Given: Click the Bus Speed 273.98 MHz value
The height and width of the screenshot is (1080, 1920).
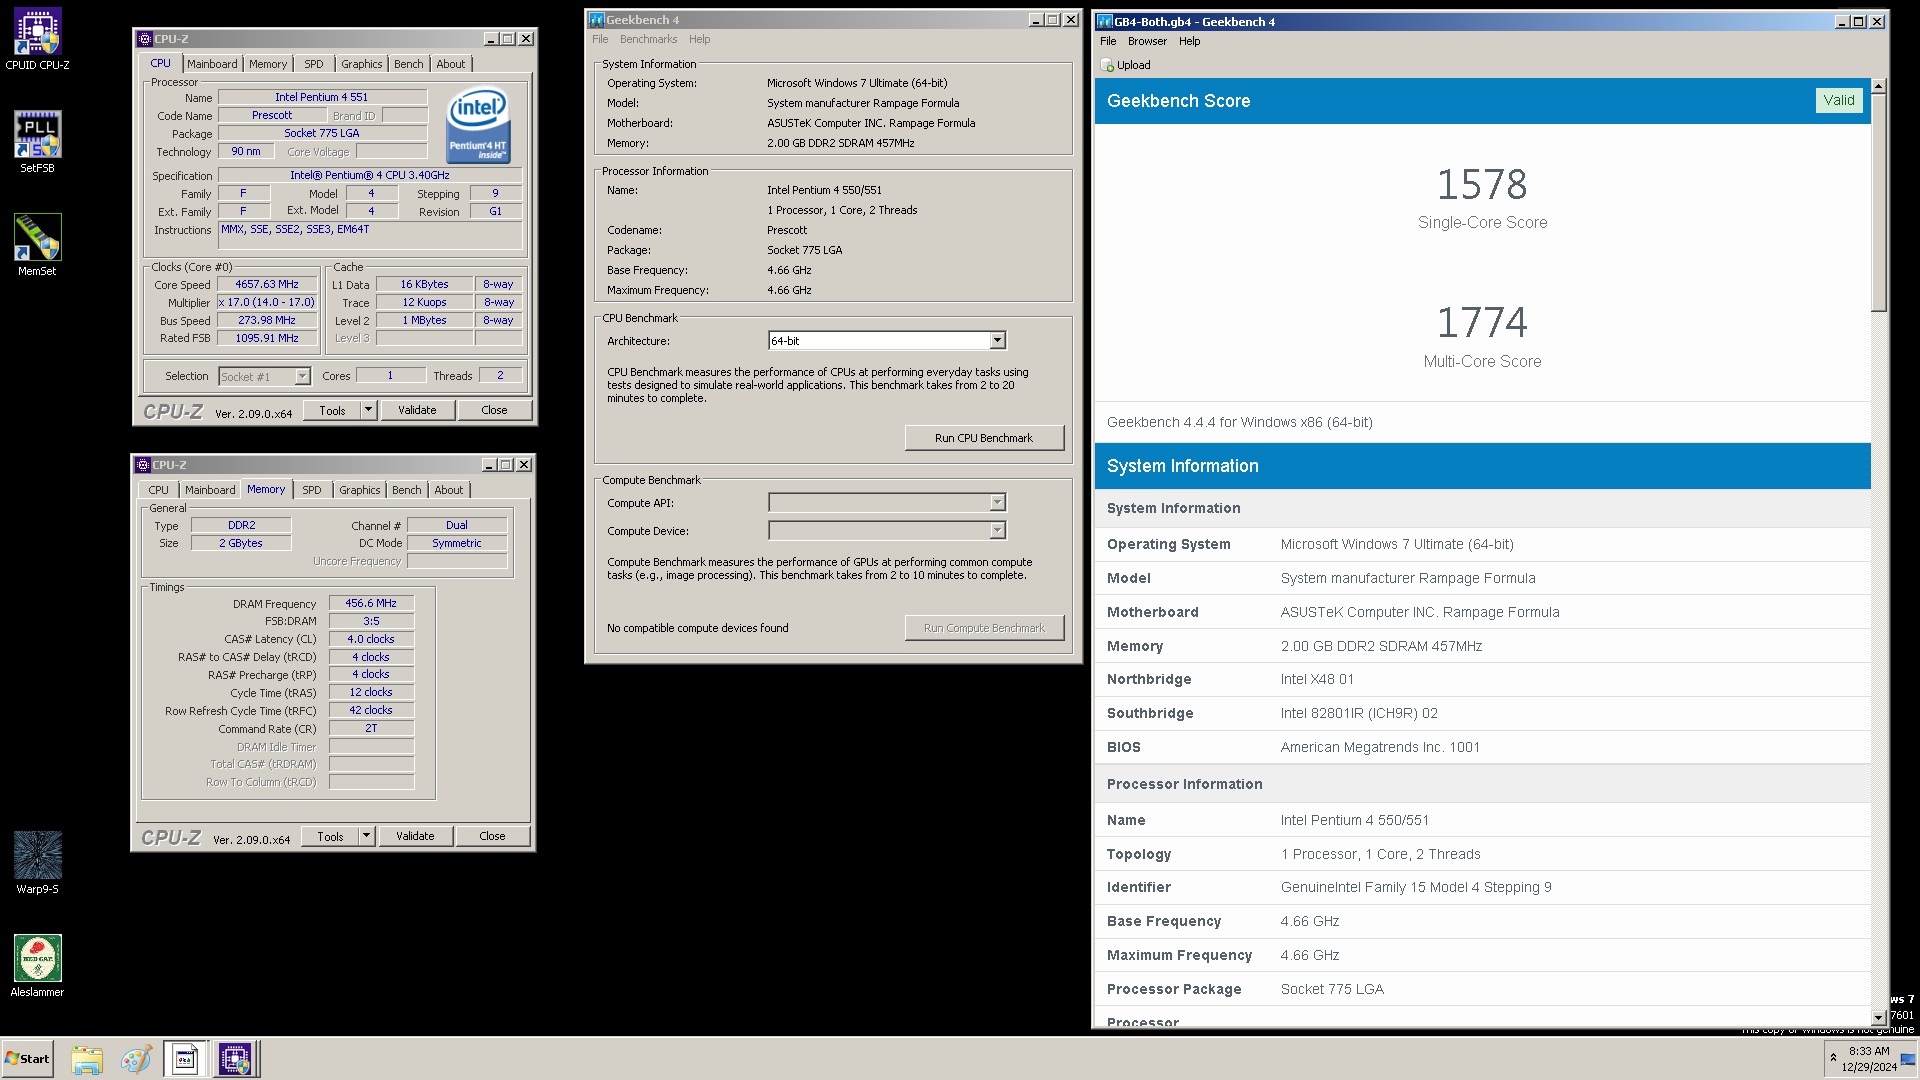Looking at the screenshot, I should click(x=267, y=320).
